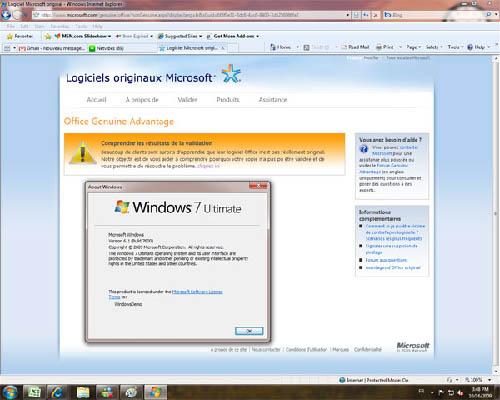The width and height of the screenshot is (500, 400).
Task: Click the IE back navigation button
Action: (6, 15)
